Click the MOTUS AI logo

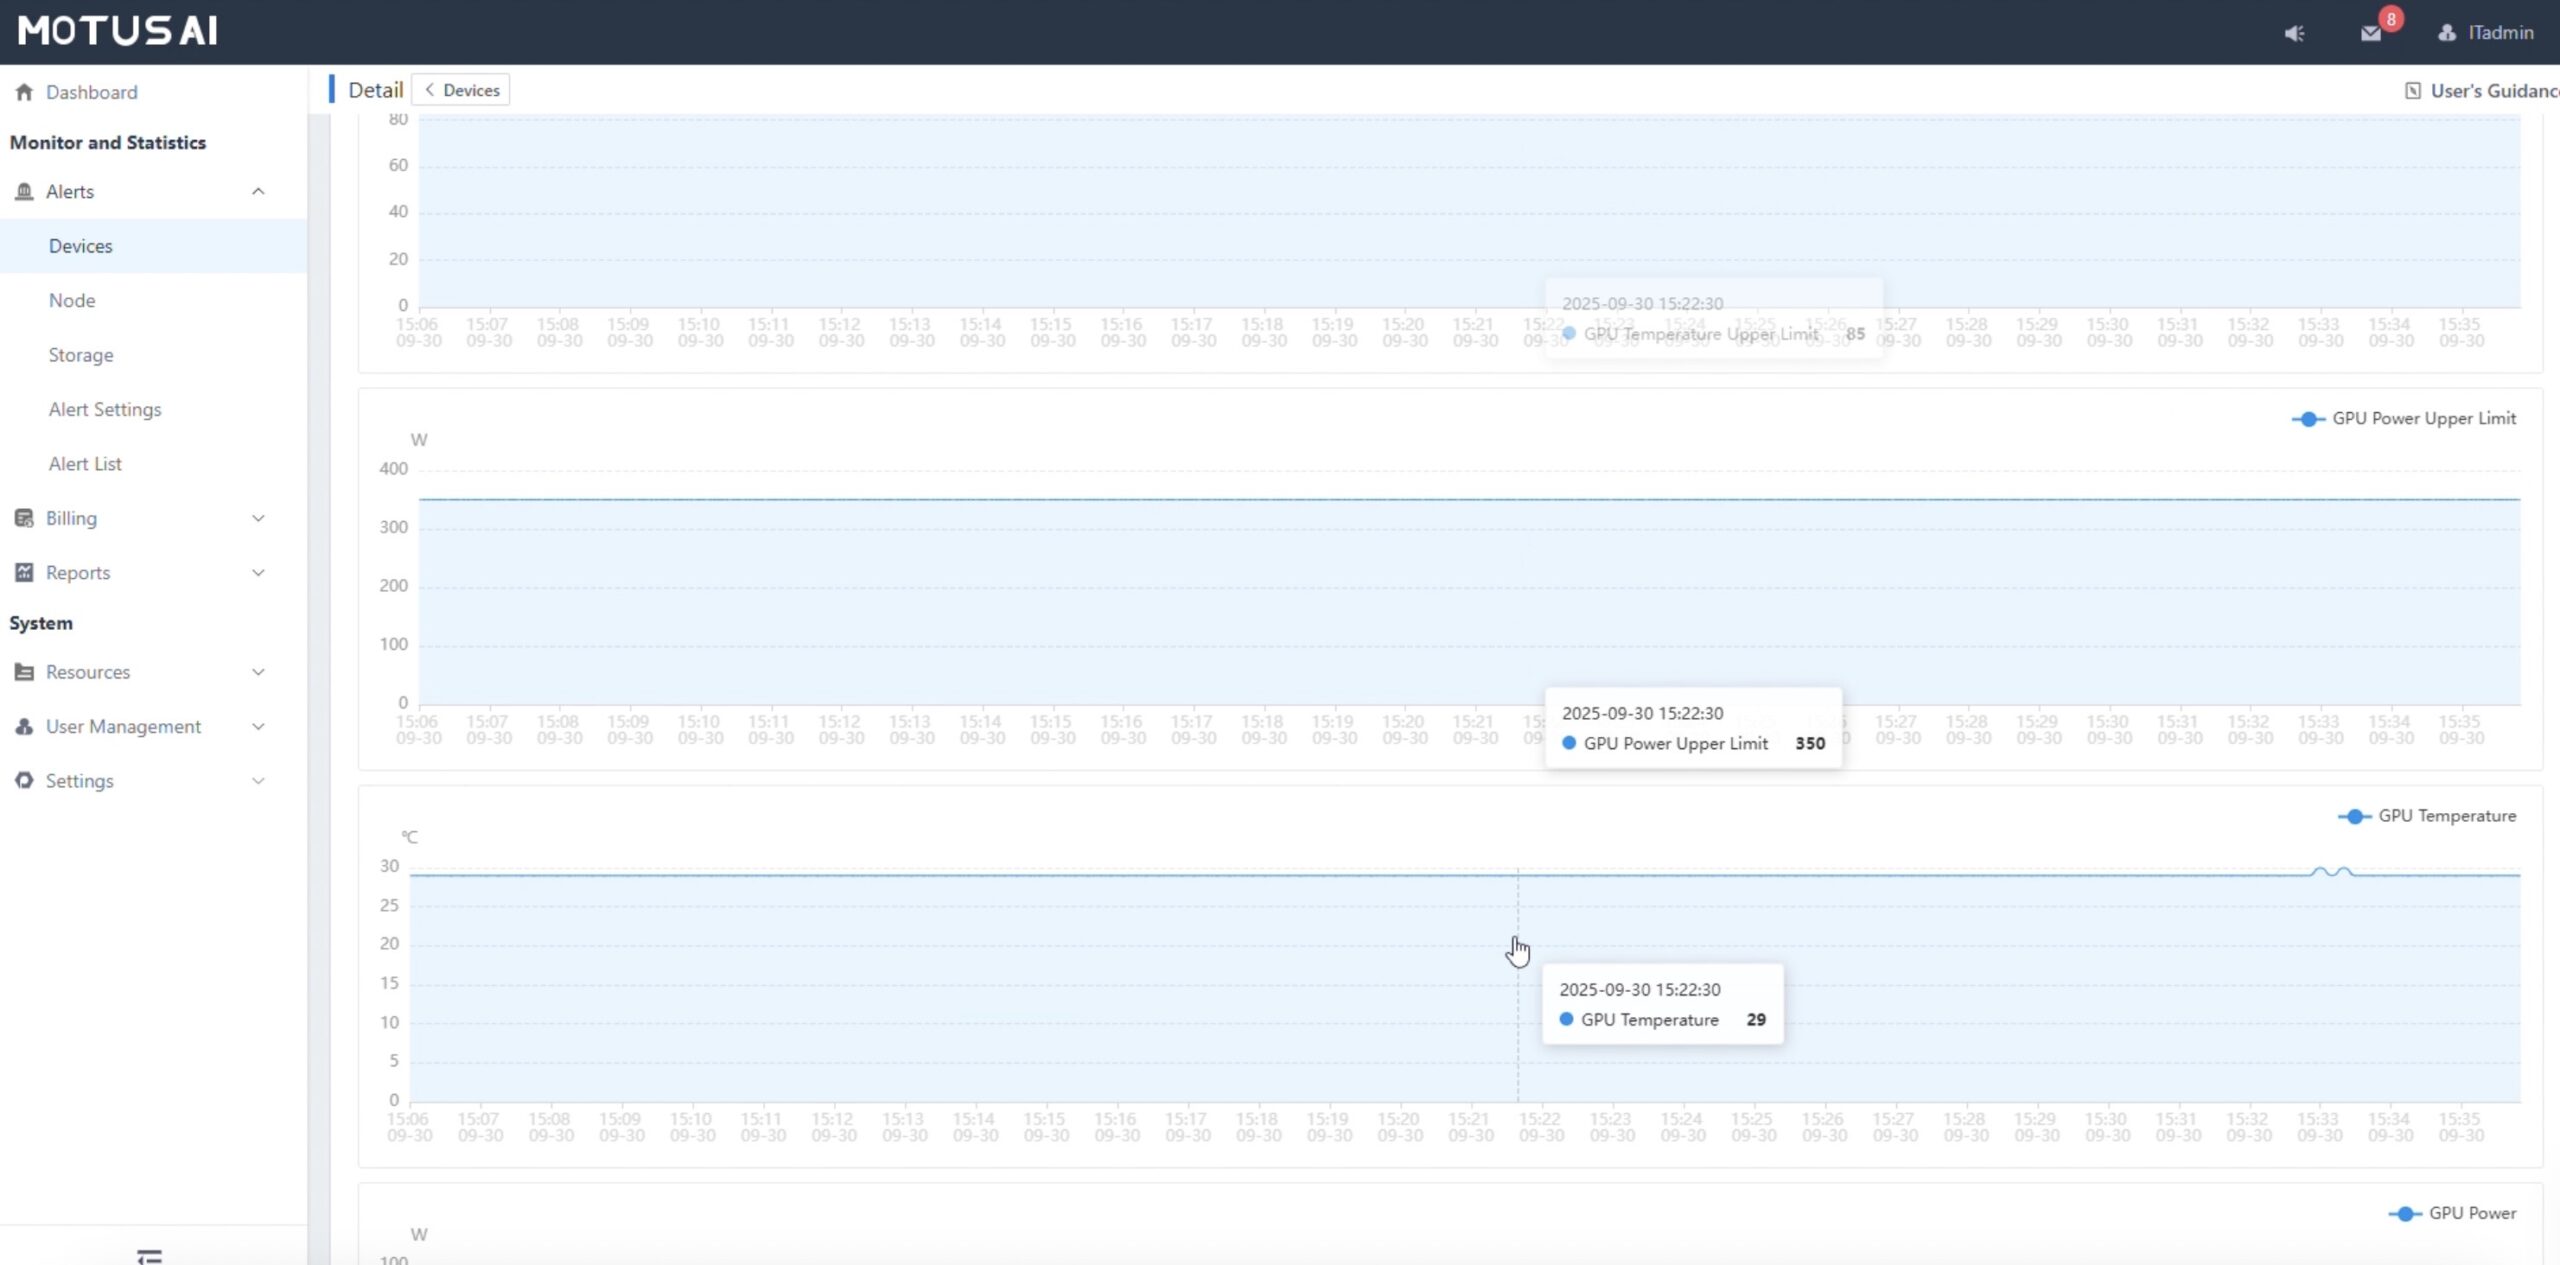(x=118, y=31)
